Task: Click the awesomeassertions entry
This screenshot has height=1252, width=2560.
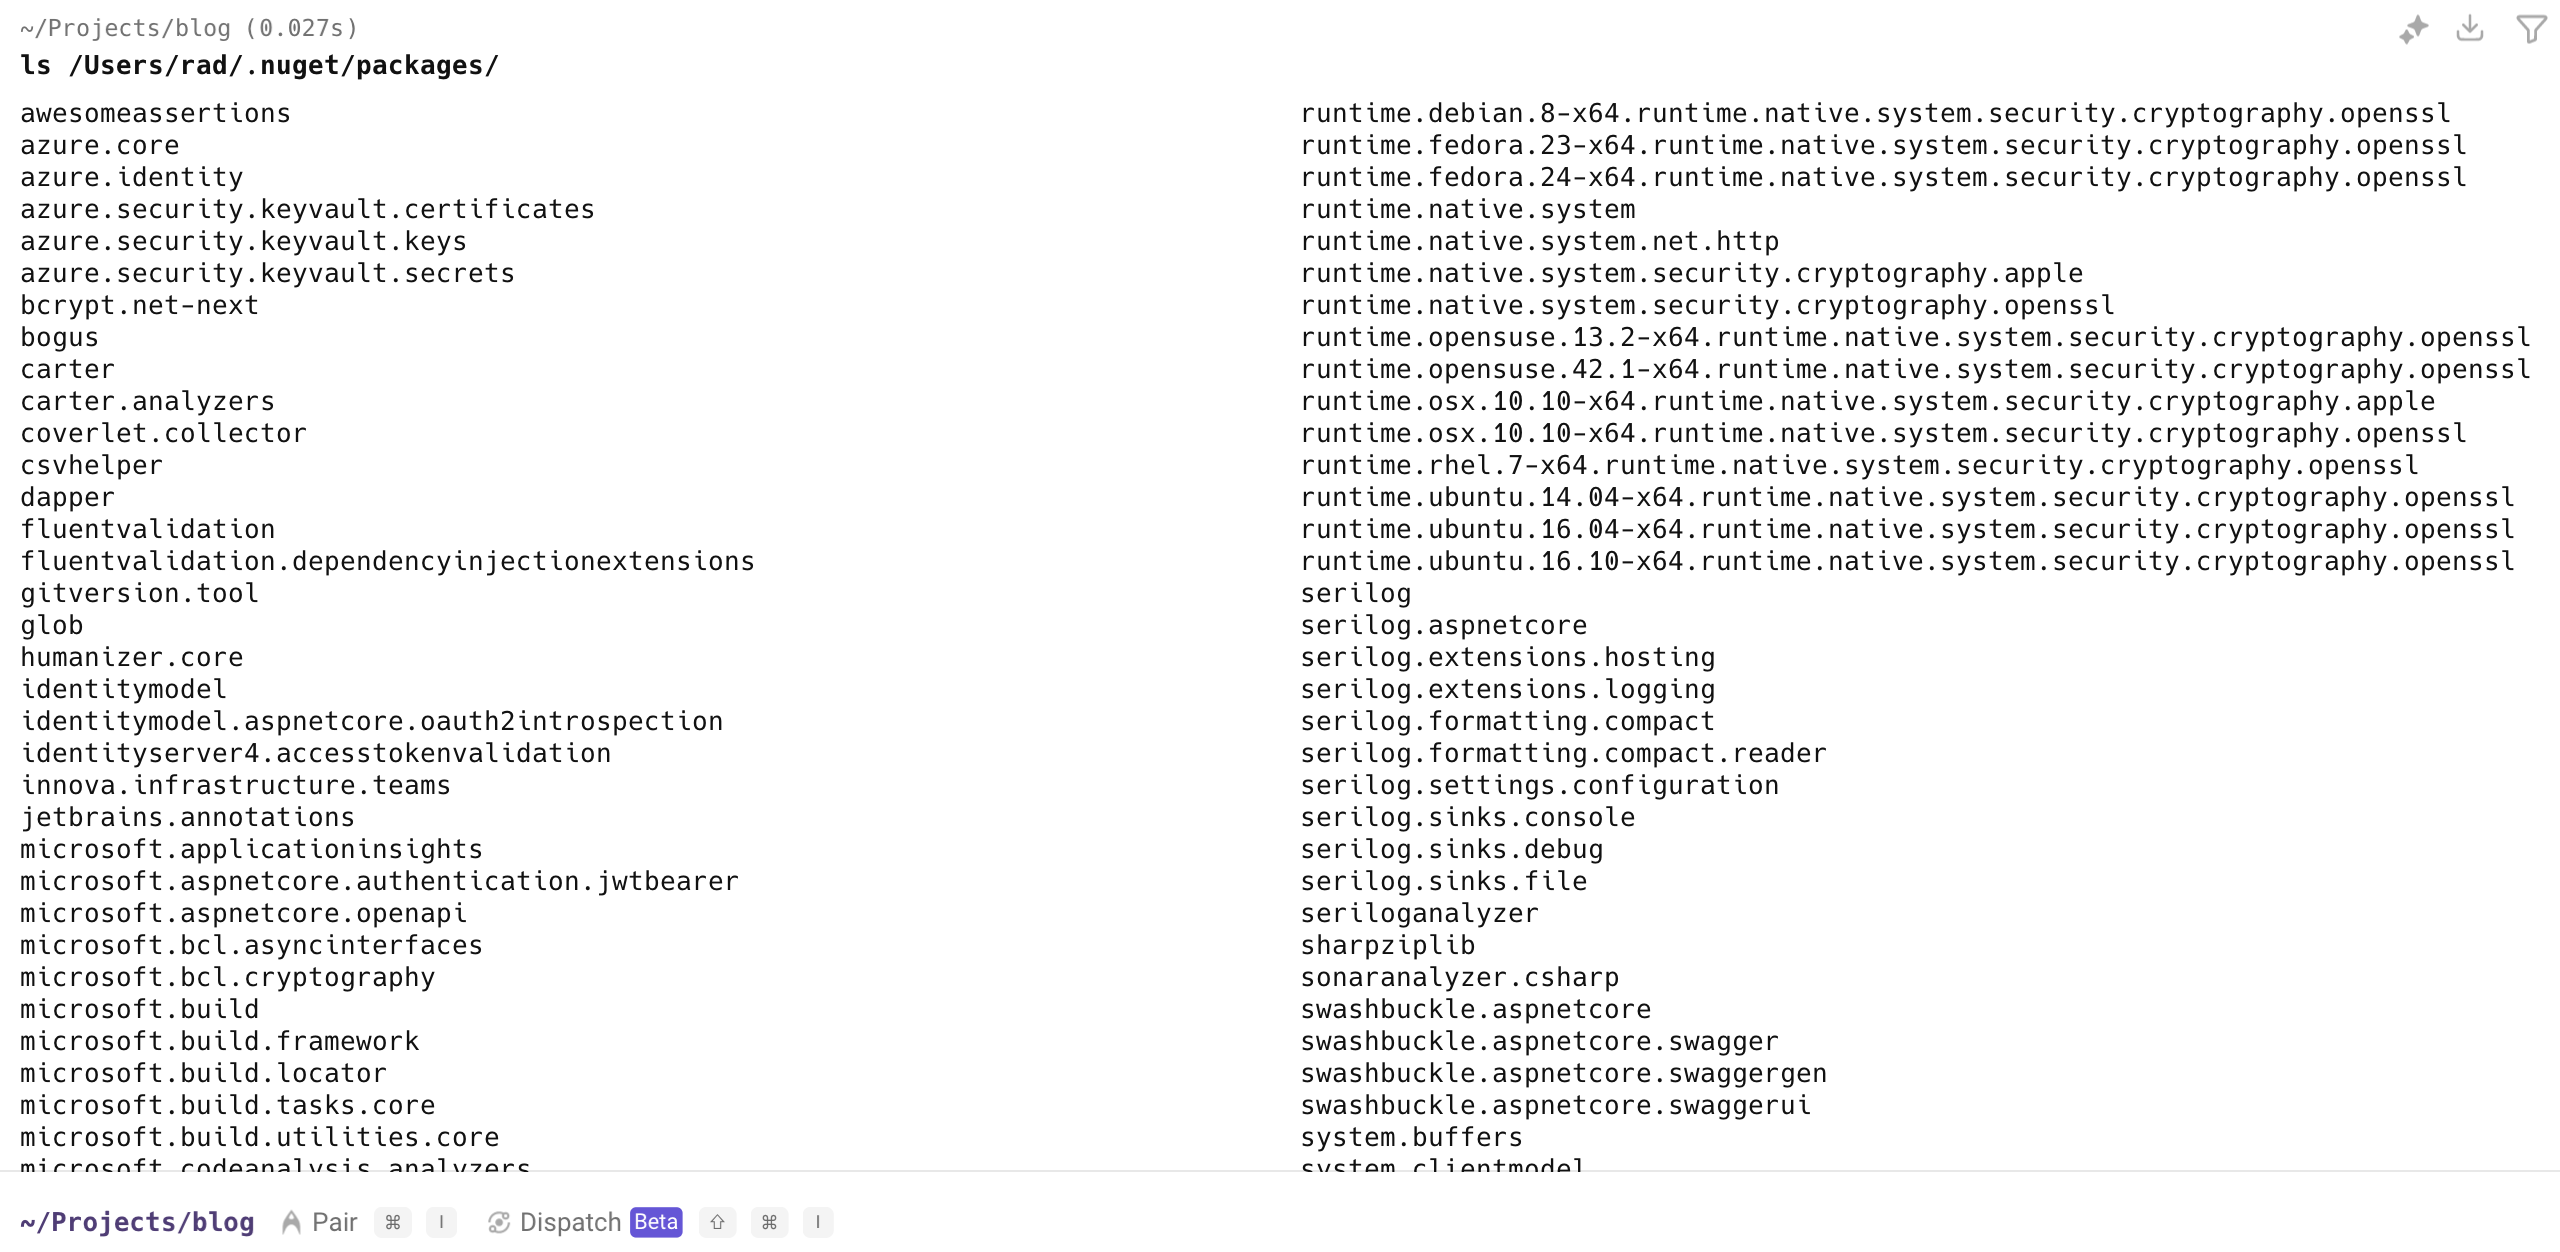Action: point(155,114)
